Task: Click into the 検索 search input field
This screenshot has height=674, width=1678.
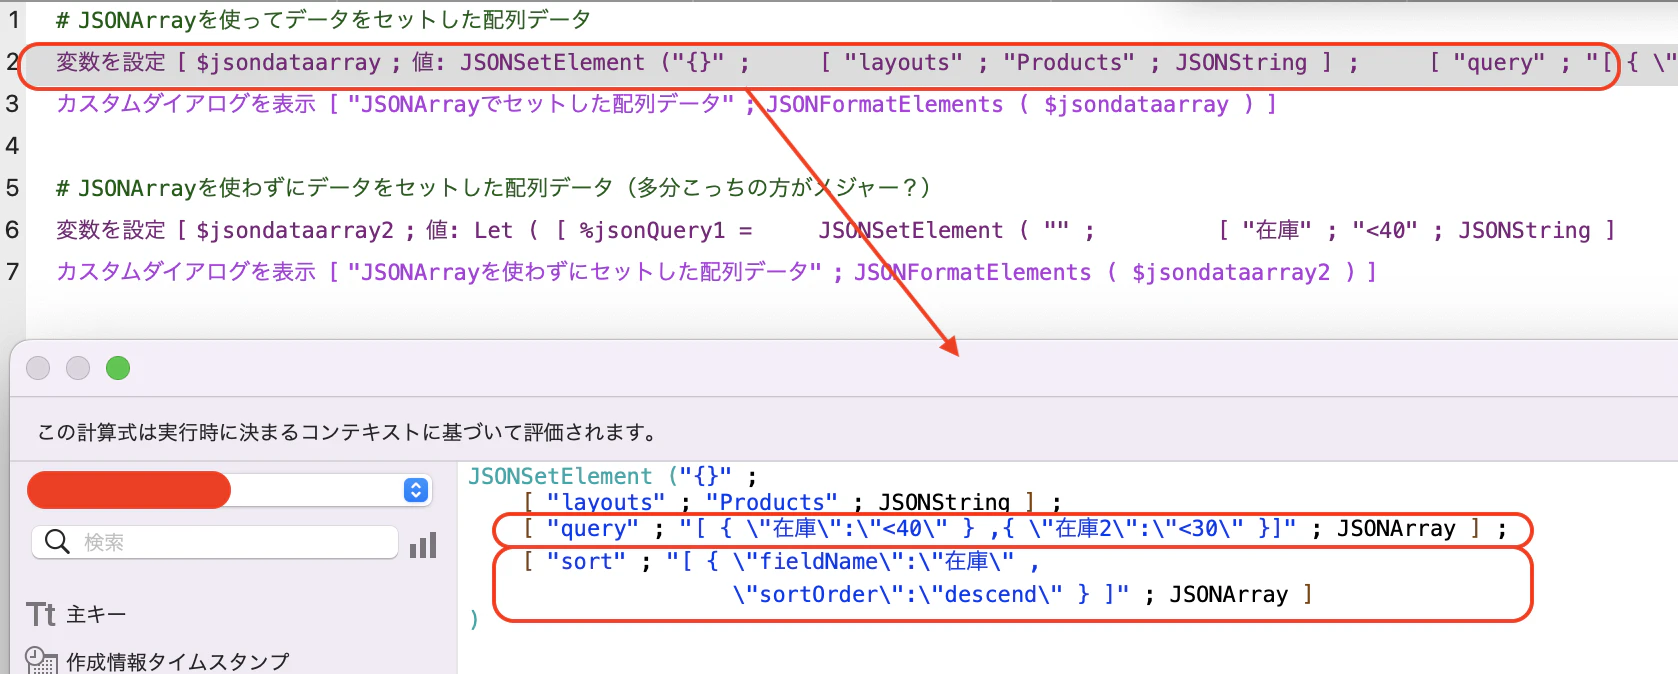Action: pos(215,542)
